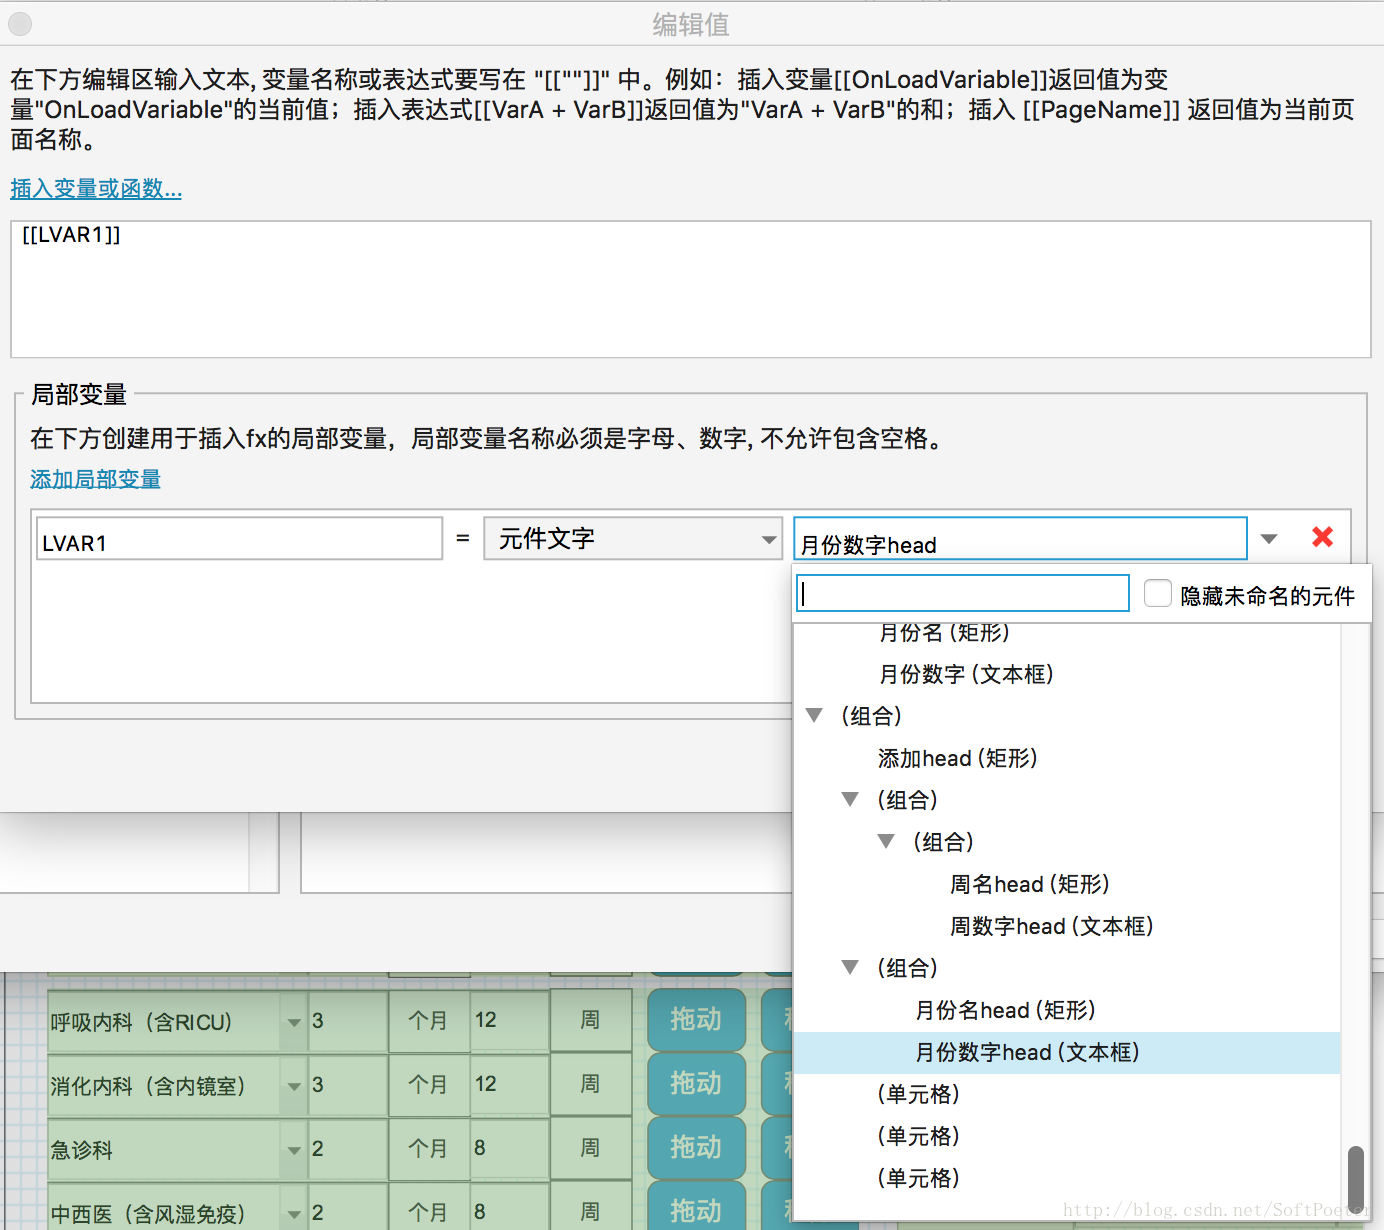
Task: Click the window close button at top-left
Action: (x=19, y=24)
